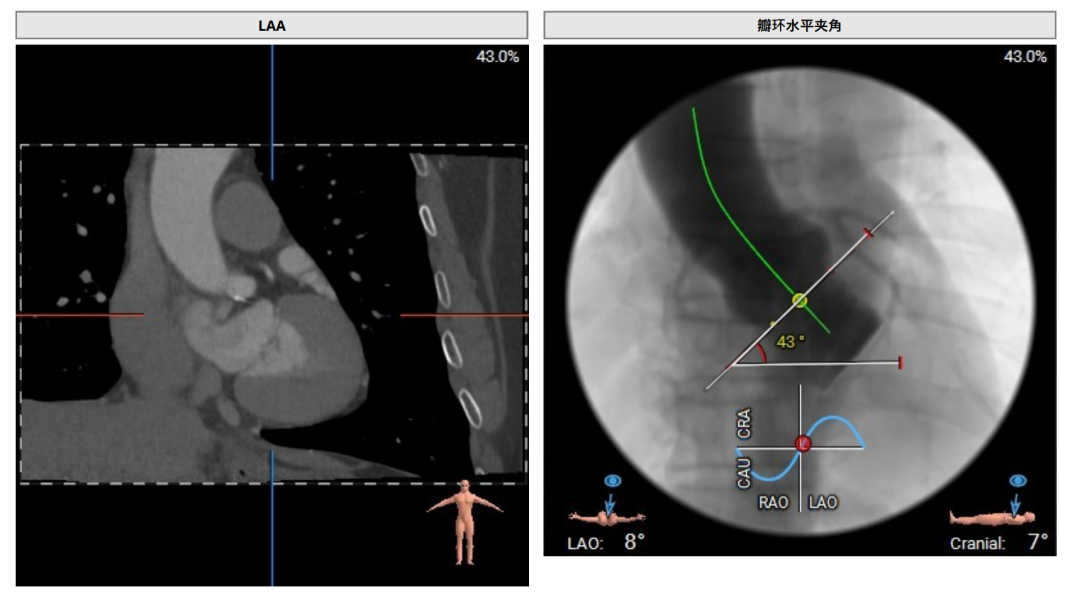
Task: Click the Cranial view lying body icon
Action: pyautogui.click(x=992, y=517)
